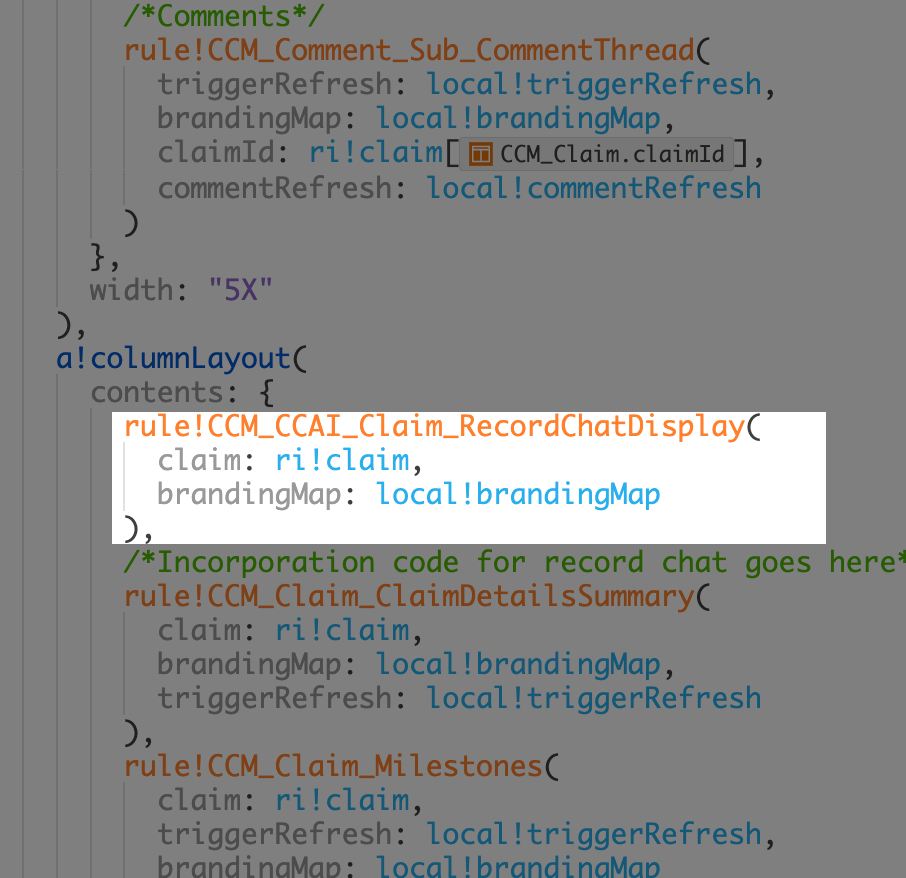906x878 pixels.
Task: Click the contents keyword under a!columnLayout
Action: pos(157,393)
